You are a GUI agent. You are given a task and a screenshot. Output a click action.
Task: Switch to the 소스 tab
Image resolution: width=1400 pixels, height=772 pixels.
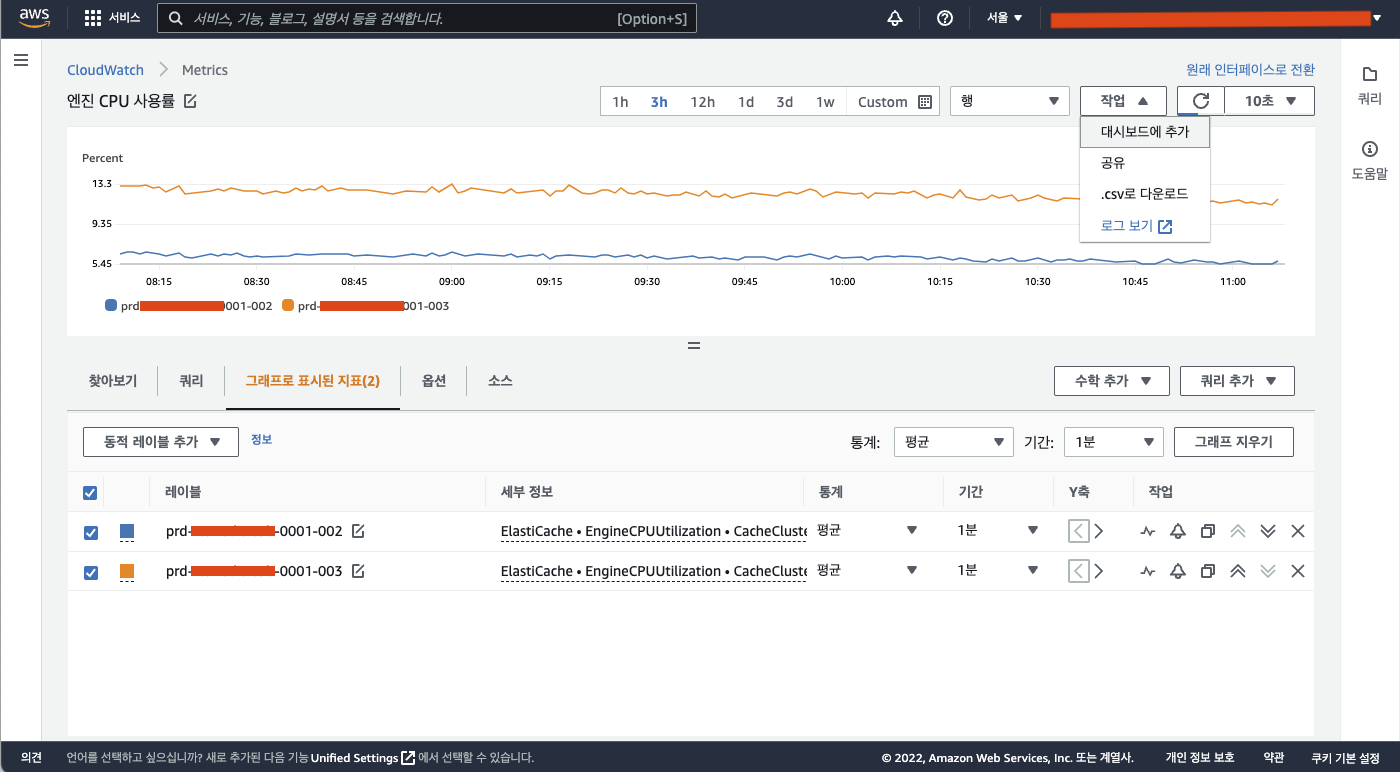(500, 381)
